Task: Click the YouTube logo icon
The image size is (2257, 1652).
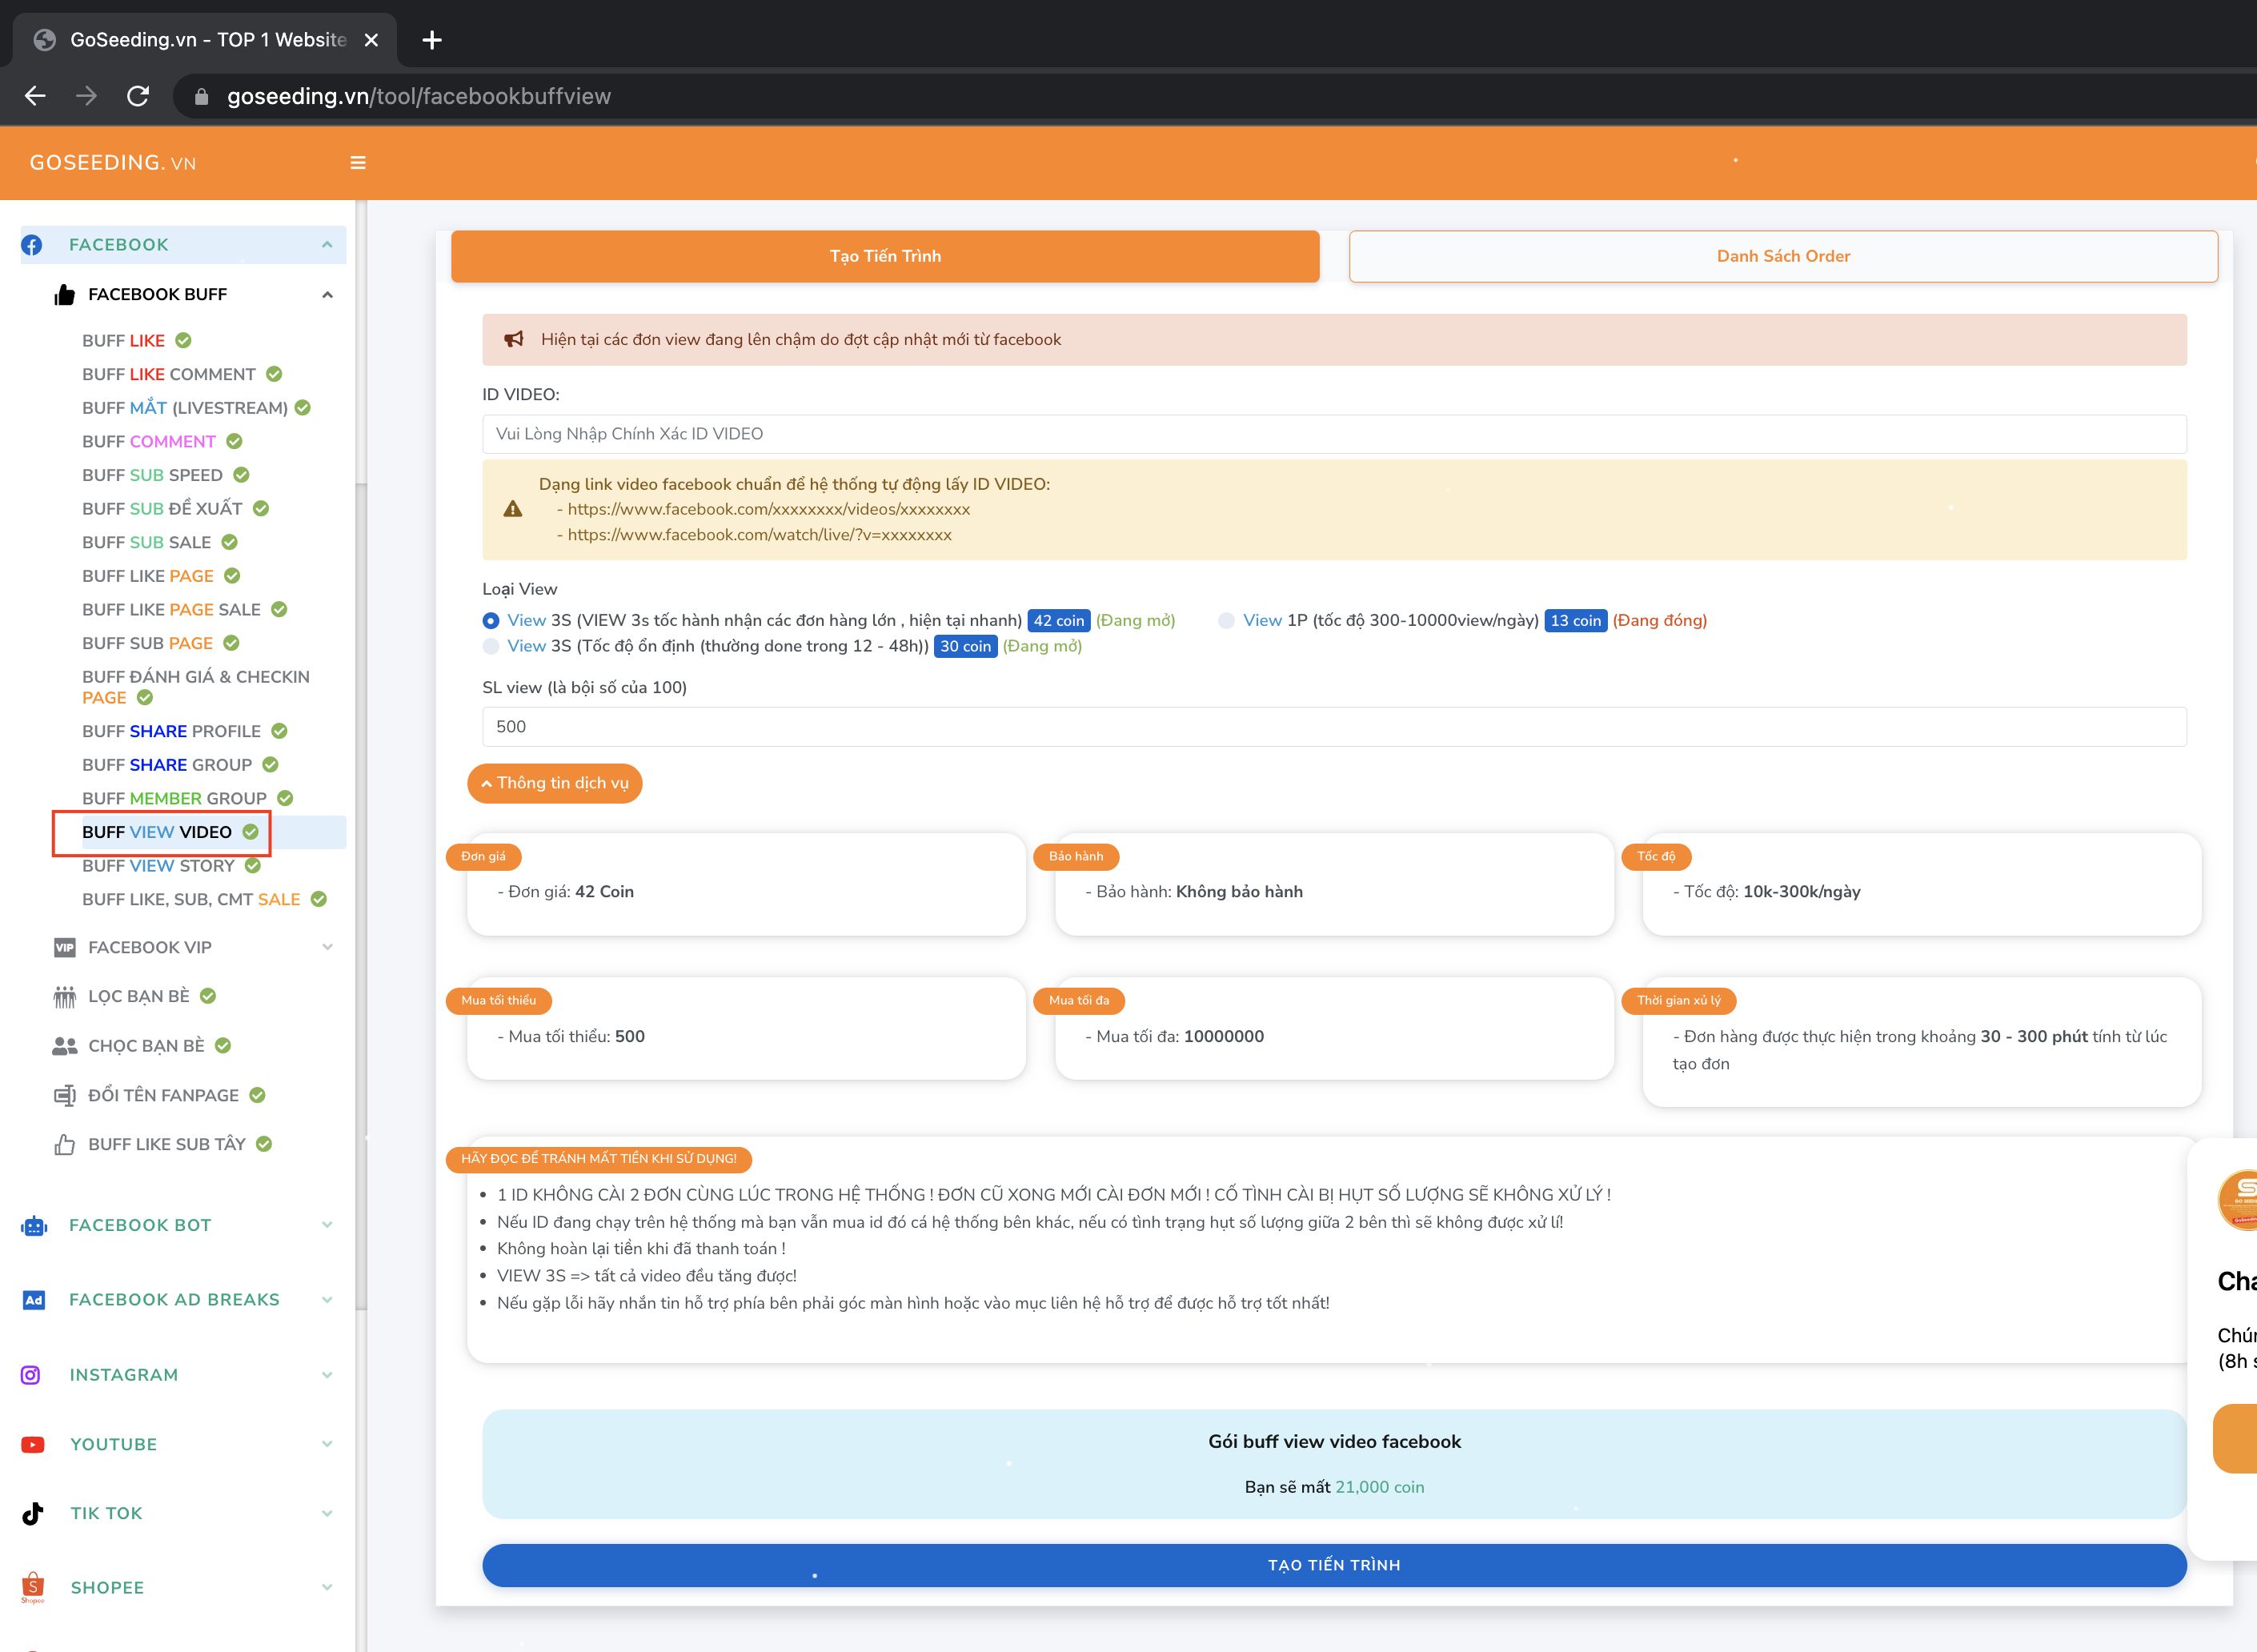Action: pyautogui.click(x=33, y=1444)
